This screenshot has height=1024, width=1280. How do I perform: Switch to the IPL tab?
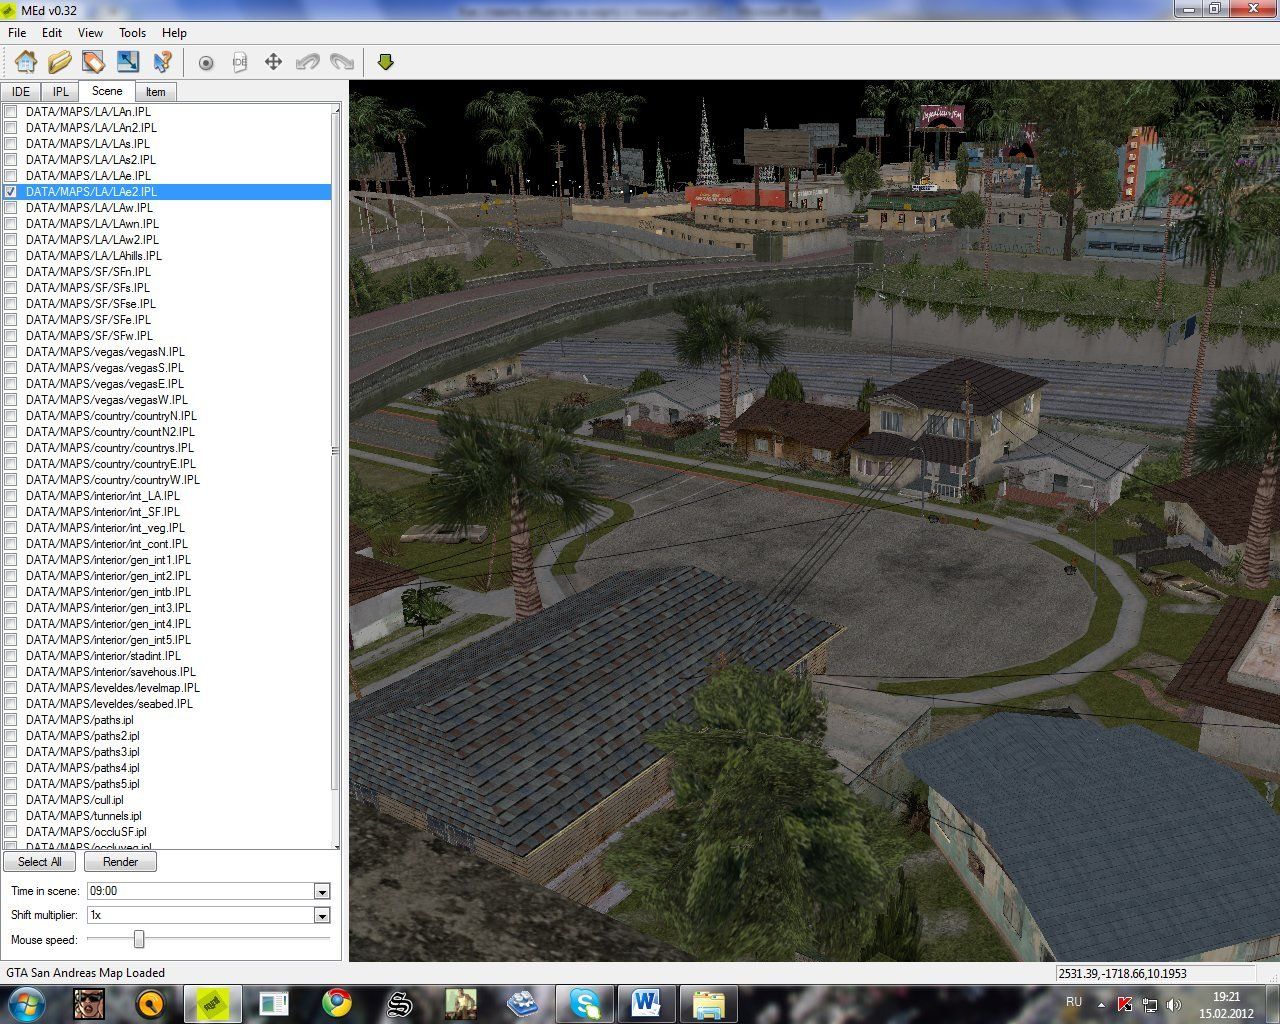point(61,92)
